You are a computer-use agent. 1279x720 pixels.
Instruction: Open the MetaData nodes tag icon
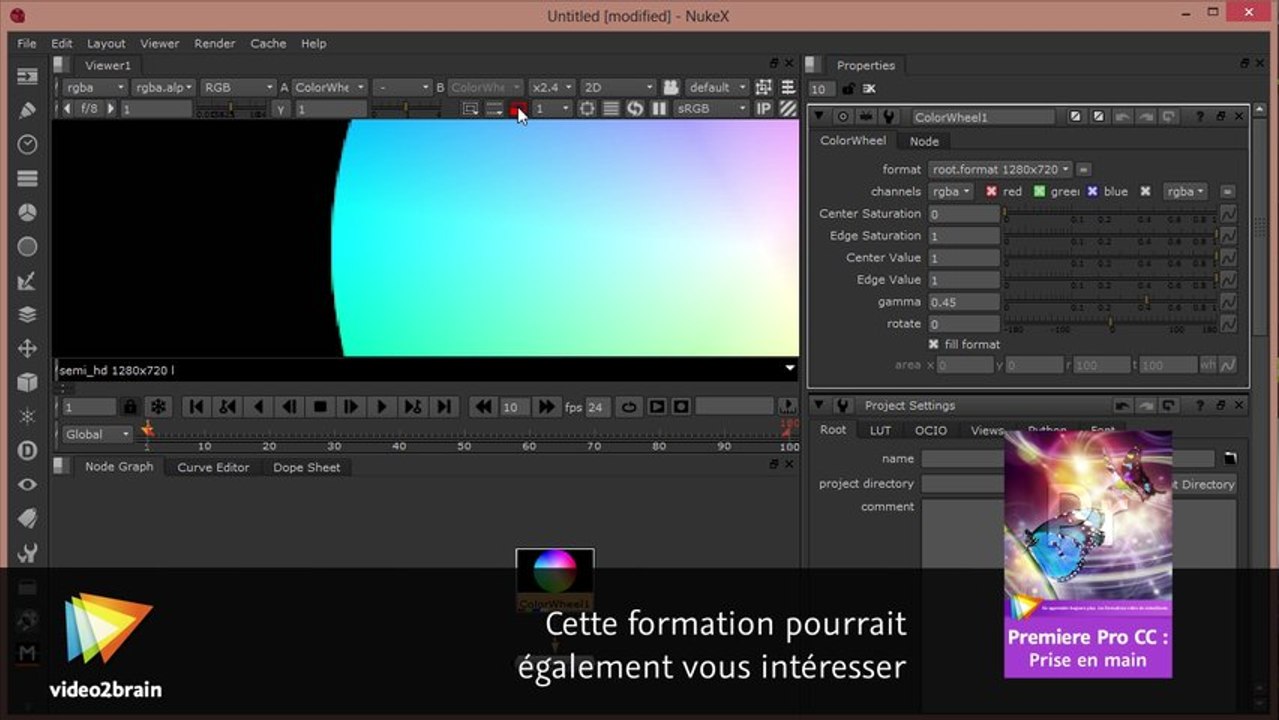[x=27, y=518]
